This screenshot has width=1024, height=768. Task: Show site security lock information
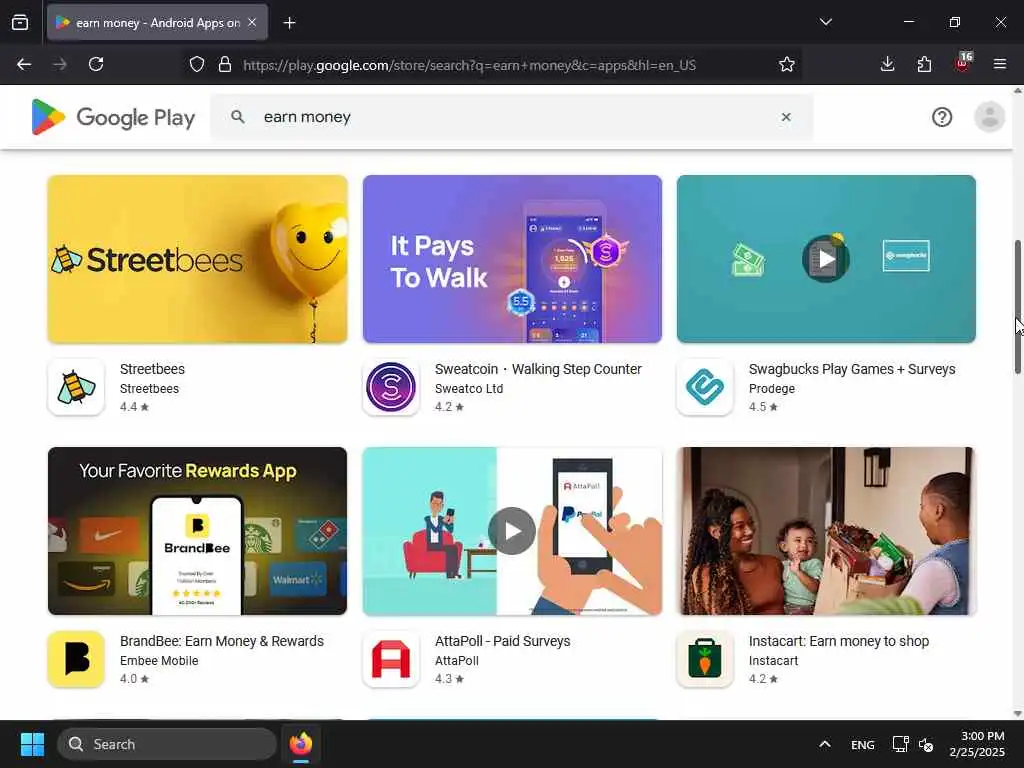coord(225,64)
